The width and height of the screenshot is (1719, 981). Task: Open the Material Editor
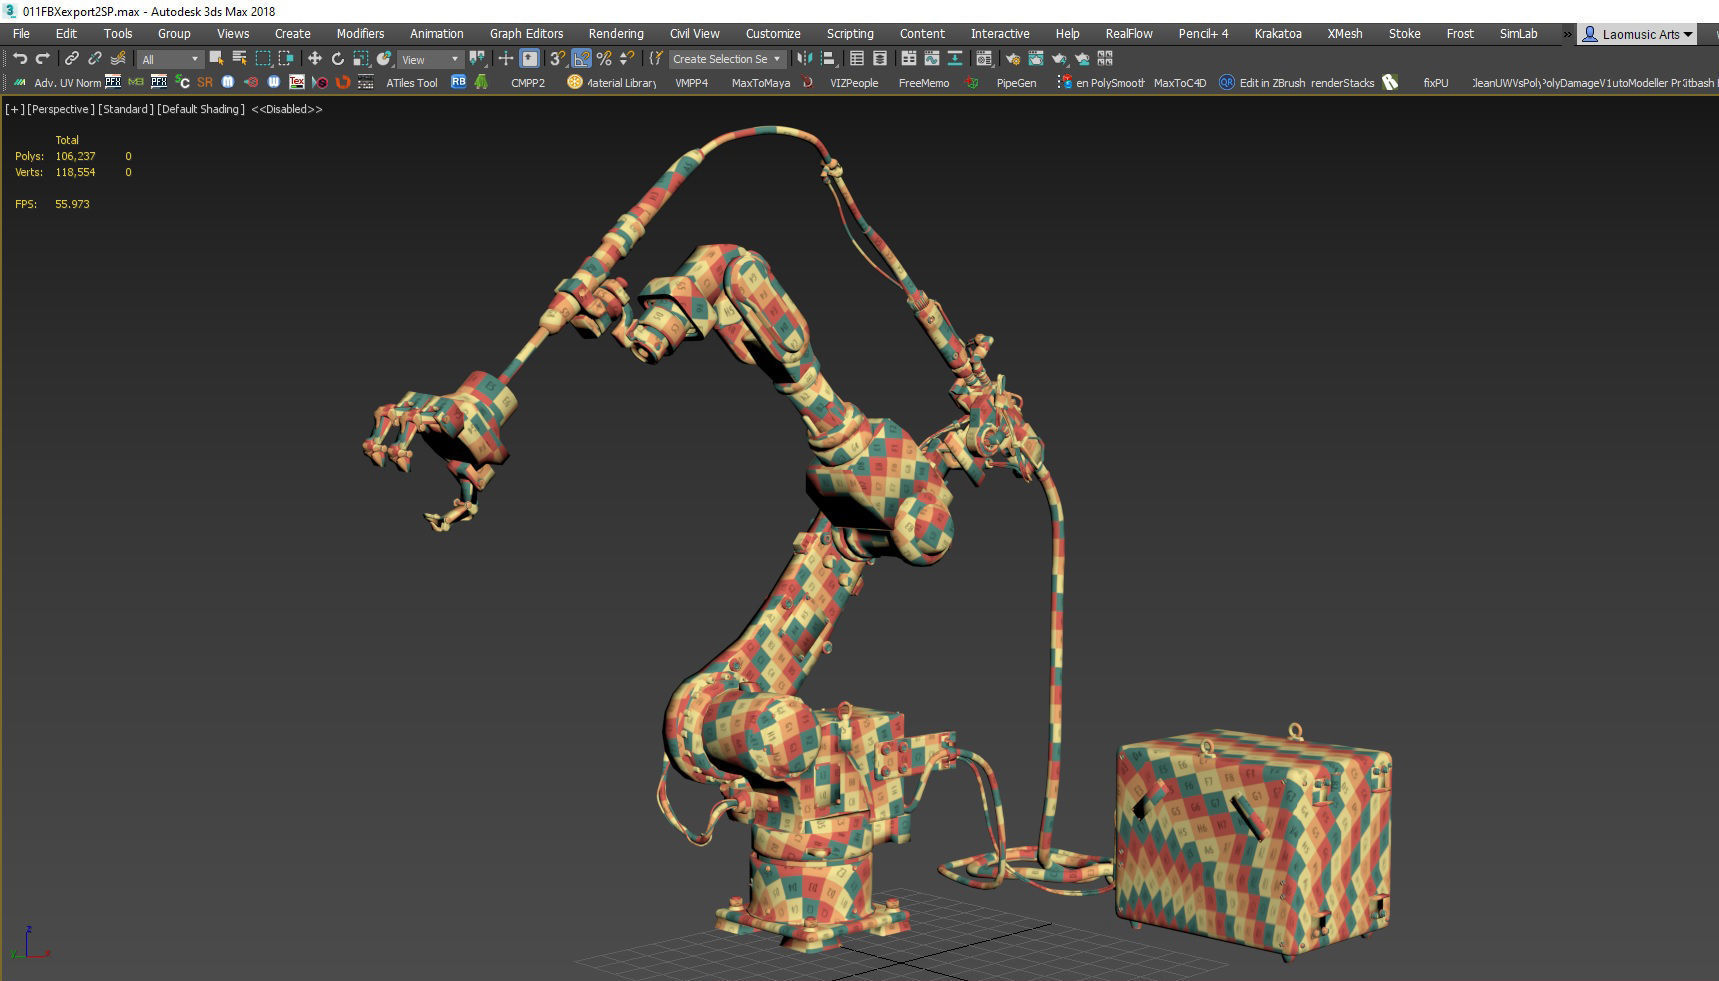click(x=984, y=59)
